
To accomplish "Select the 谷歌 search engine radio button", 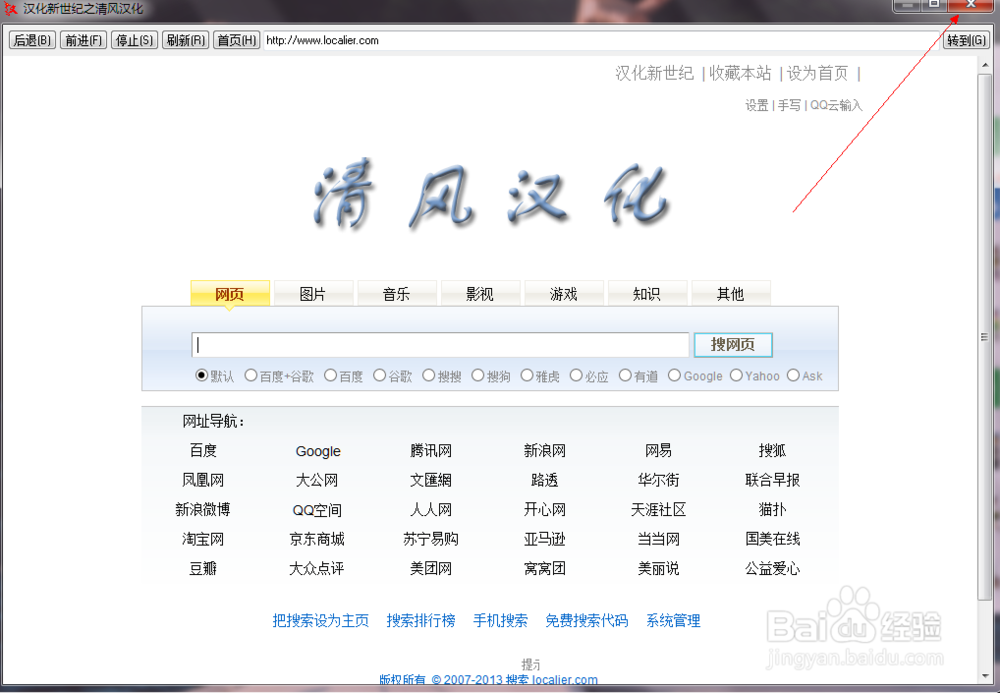I will coord(379,376).
